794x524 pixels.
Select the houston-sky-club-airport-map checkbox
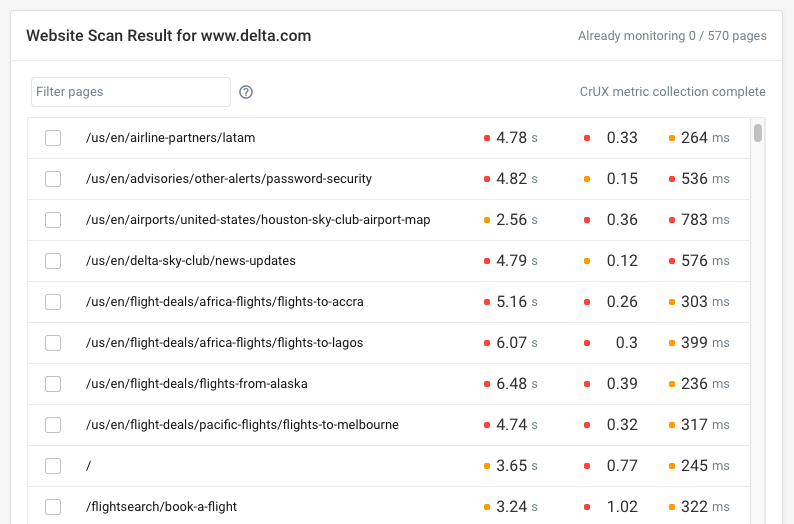(x=53, y=220)
